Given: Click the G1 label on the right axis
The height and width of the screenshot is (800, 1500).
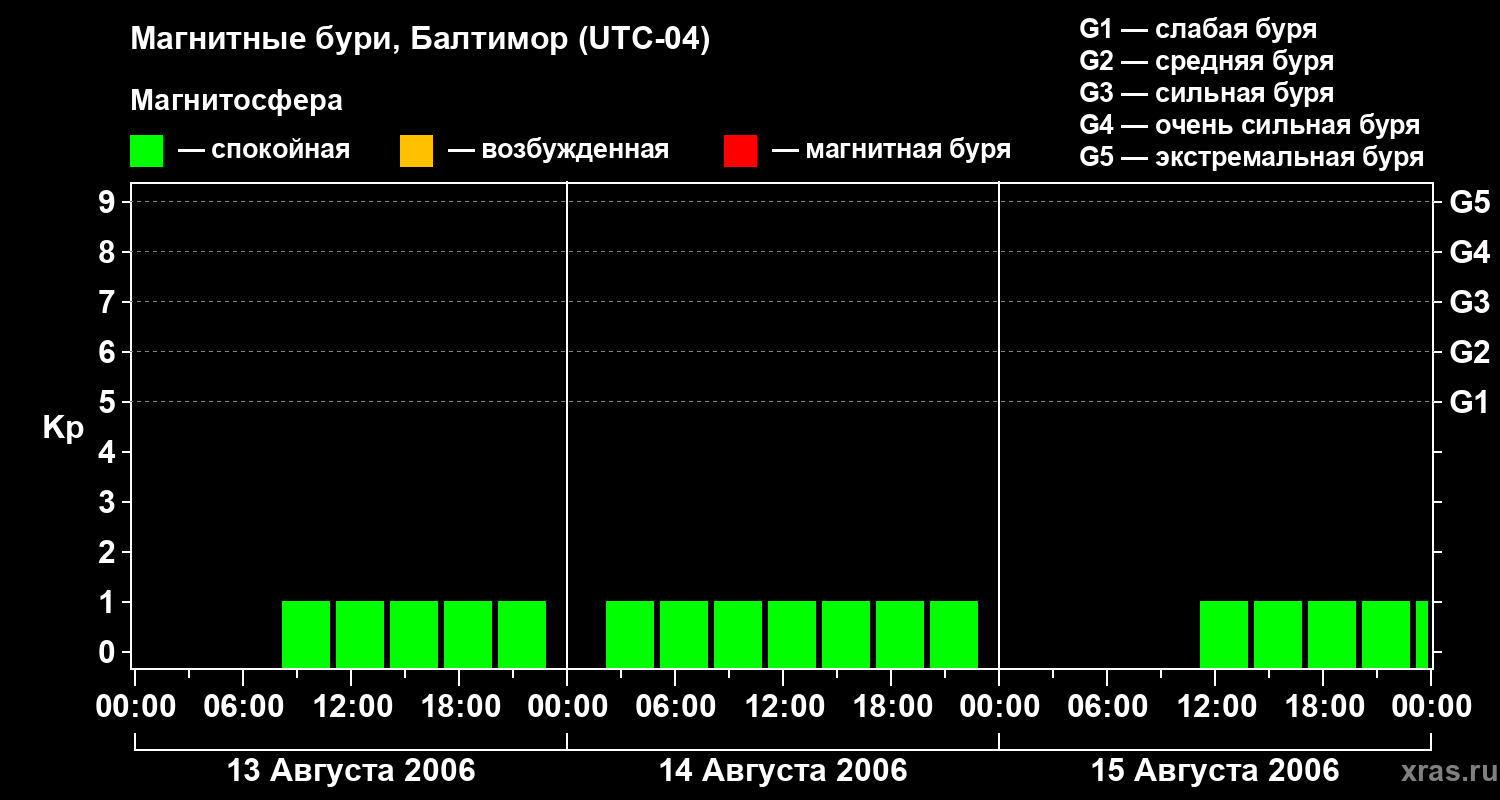Looking at the screenshot, I should [1470, 402].
